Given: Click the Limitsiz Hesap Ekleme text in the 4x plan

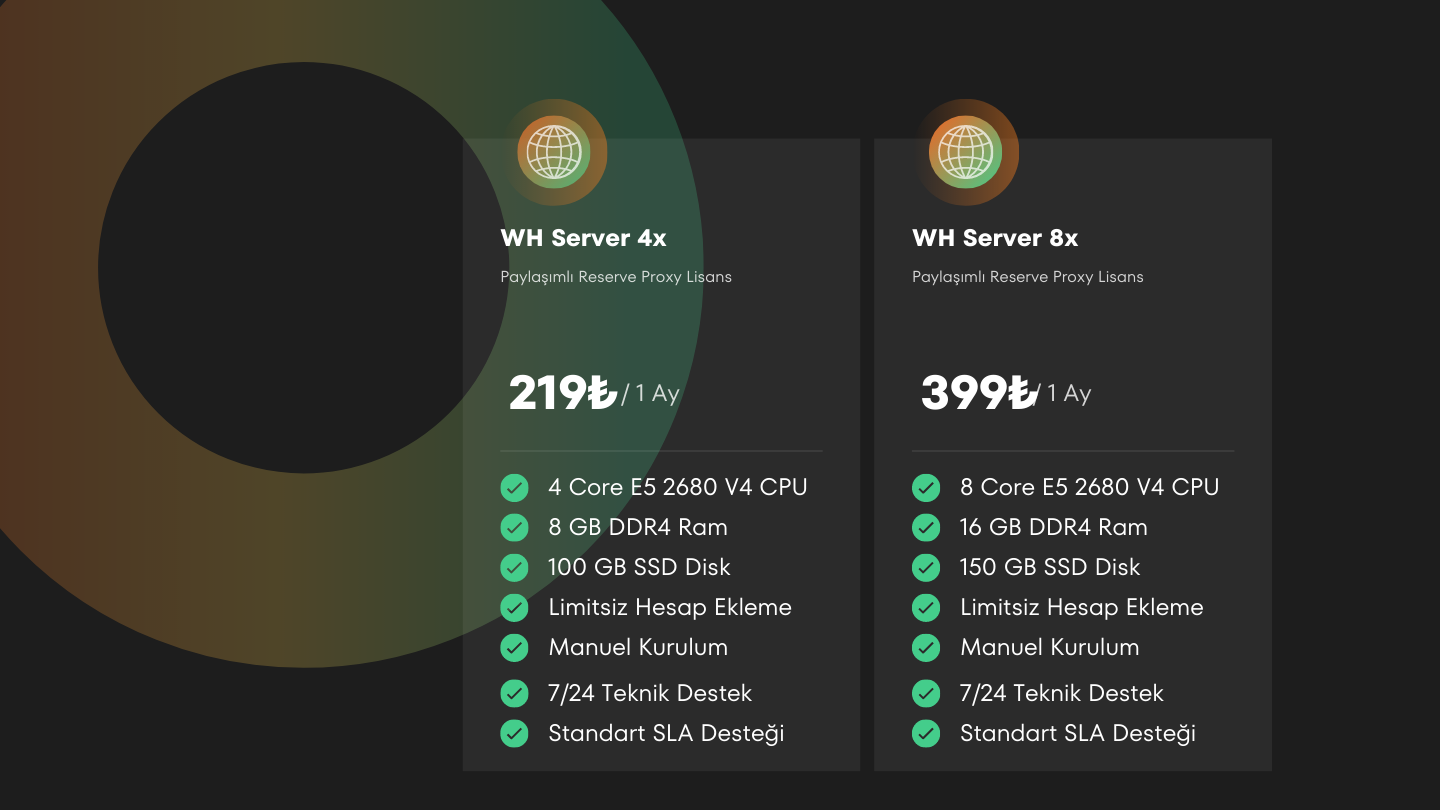Looking at the screenshot, I should coord(670,607).
